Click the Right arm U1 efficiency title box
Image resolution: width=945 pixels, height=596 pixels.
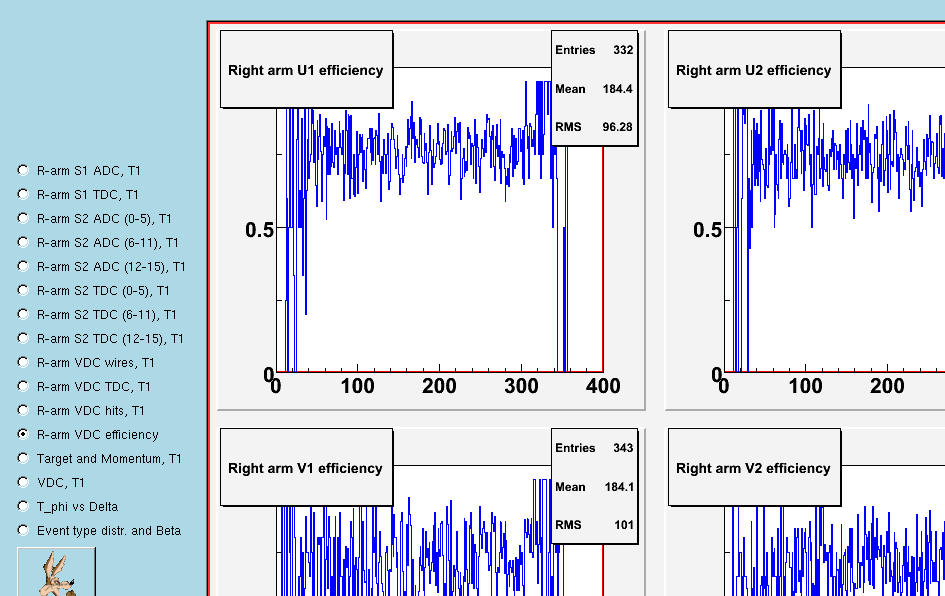pos(307,69)
